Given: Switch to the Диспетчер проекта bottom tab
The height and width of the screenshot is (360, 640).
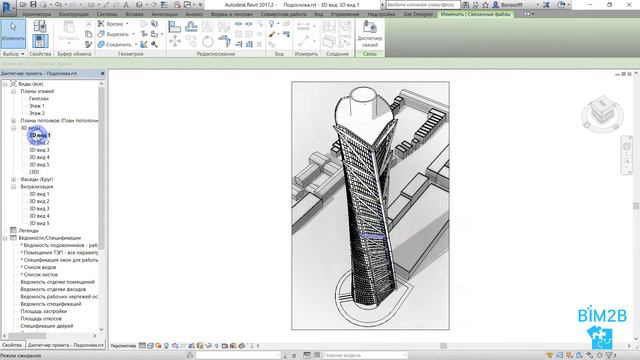Looking at the screenshot, I should pos(65,345).
